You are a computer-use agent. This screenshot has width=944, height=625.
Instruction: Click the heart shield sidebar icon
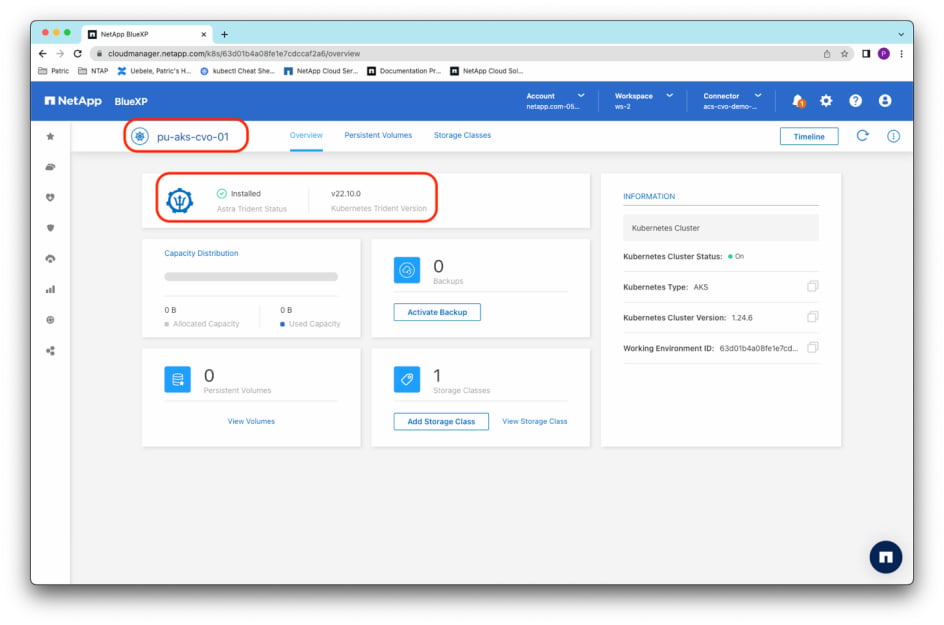tap(51, 197)
